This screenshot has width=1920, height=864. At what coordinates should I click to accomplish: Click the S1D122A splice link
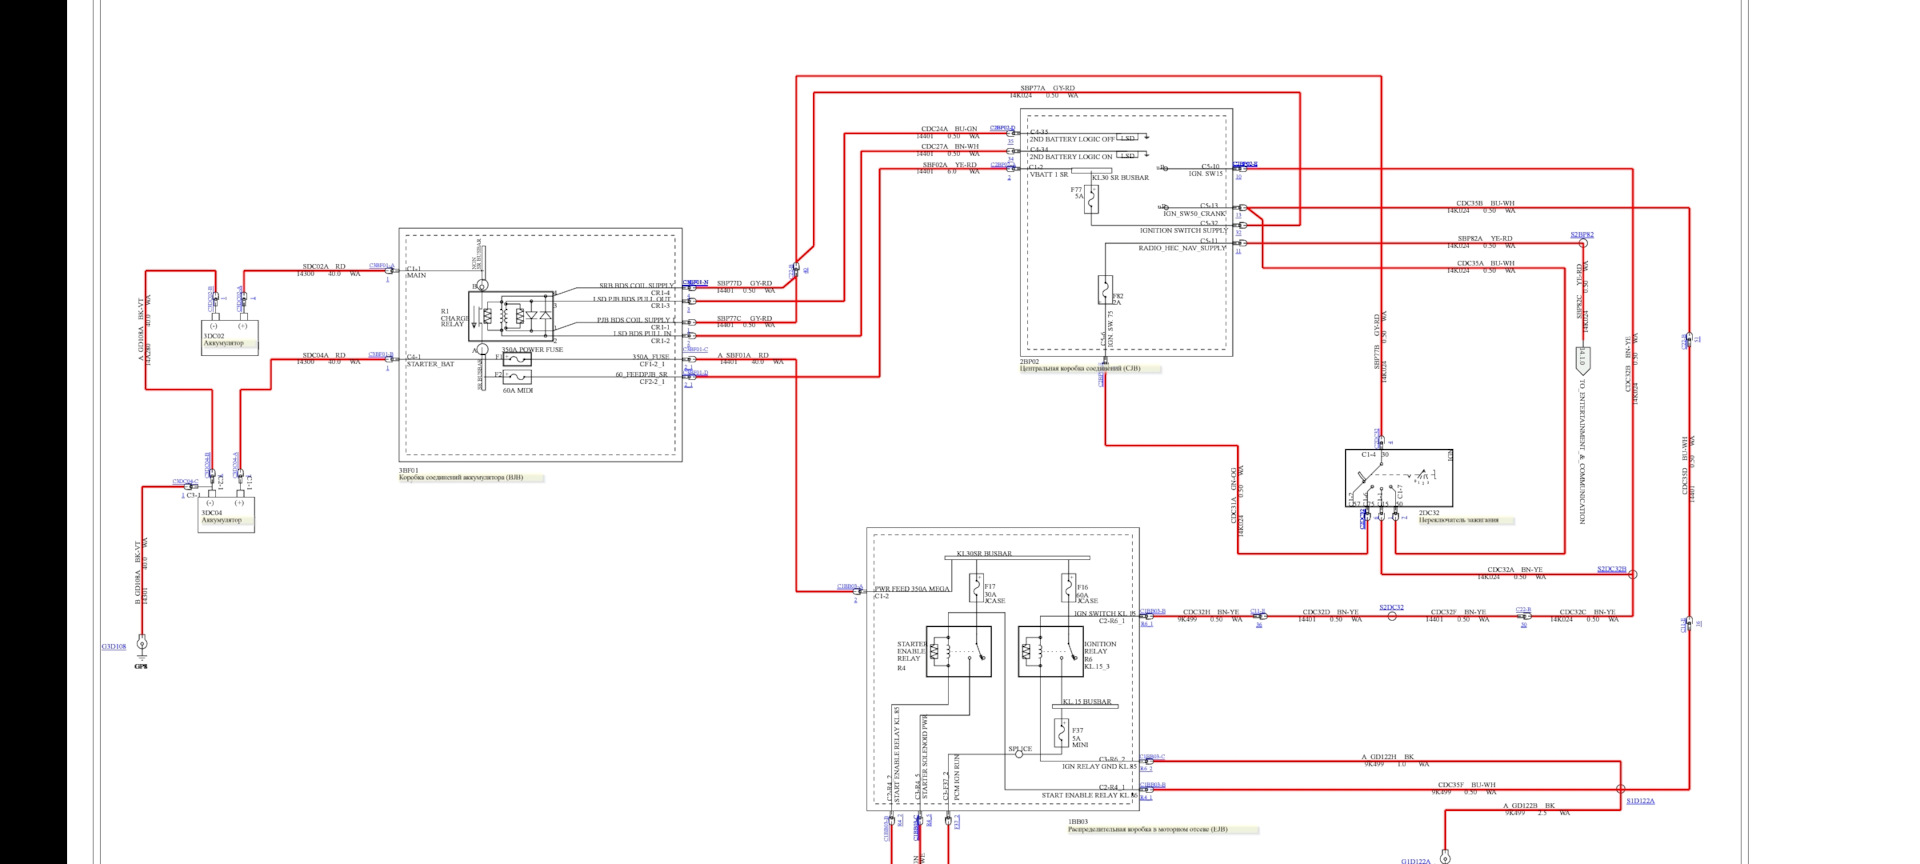pyautogui.click(x=1640, y=801)
